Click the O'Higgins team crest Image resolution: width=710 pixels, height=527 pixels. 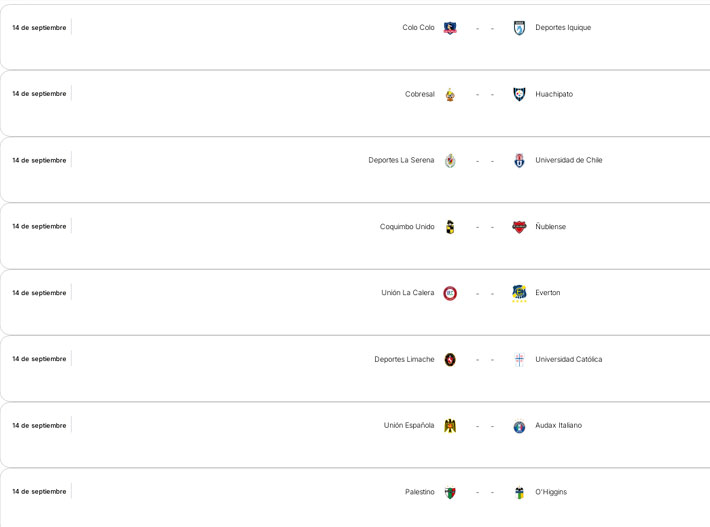pyautogui.click(x=519, y=492)
